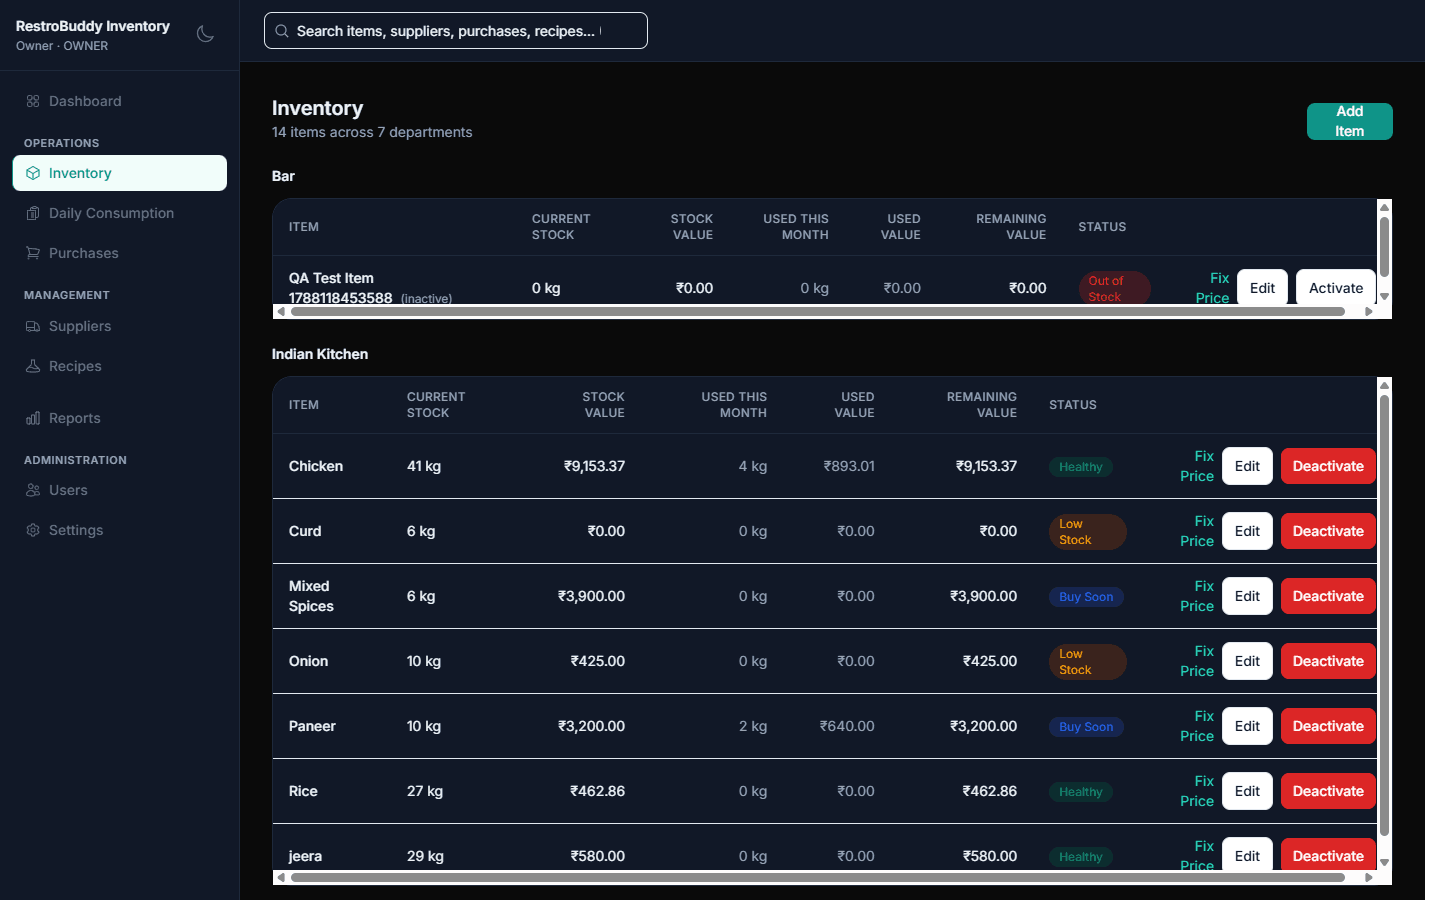Image resolution: width=1440 pixels, height=900 pixels.
Task: Click Paneer Buy Soon status badge
Action: (x=1086, y=727)
